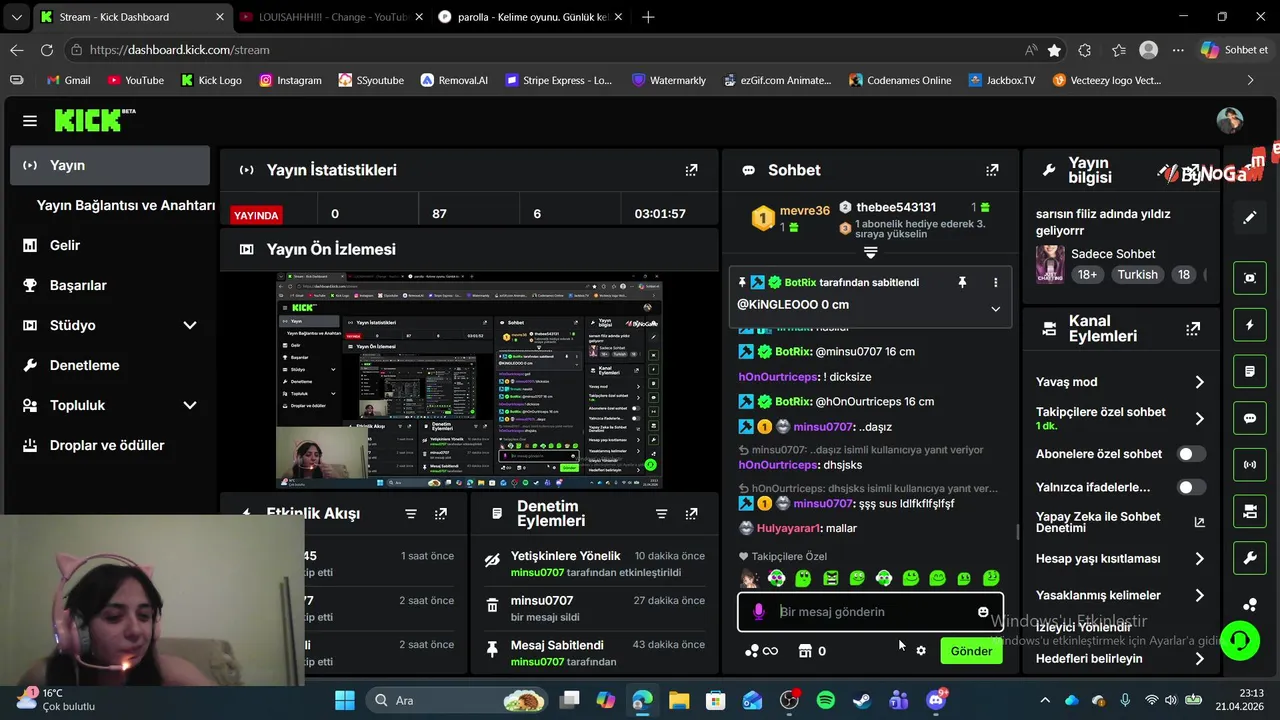
Task: Click mevre36 in the chat leaderboard
Action: [x=804, y=210]
